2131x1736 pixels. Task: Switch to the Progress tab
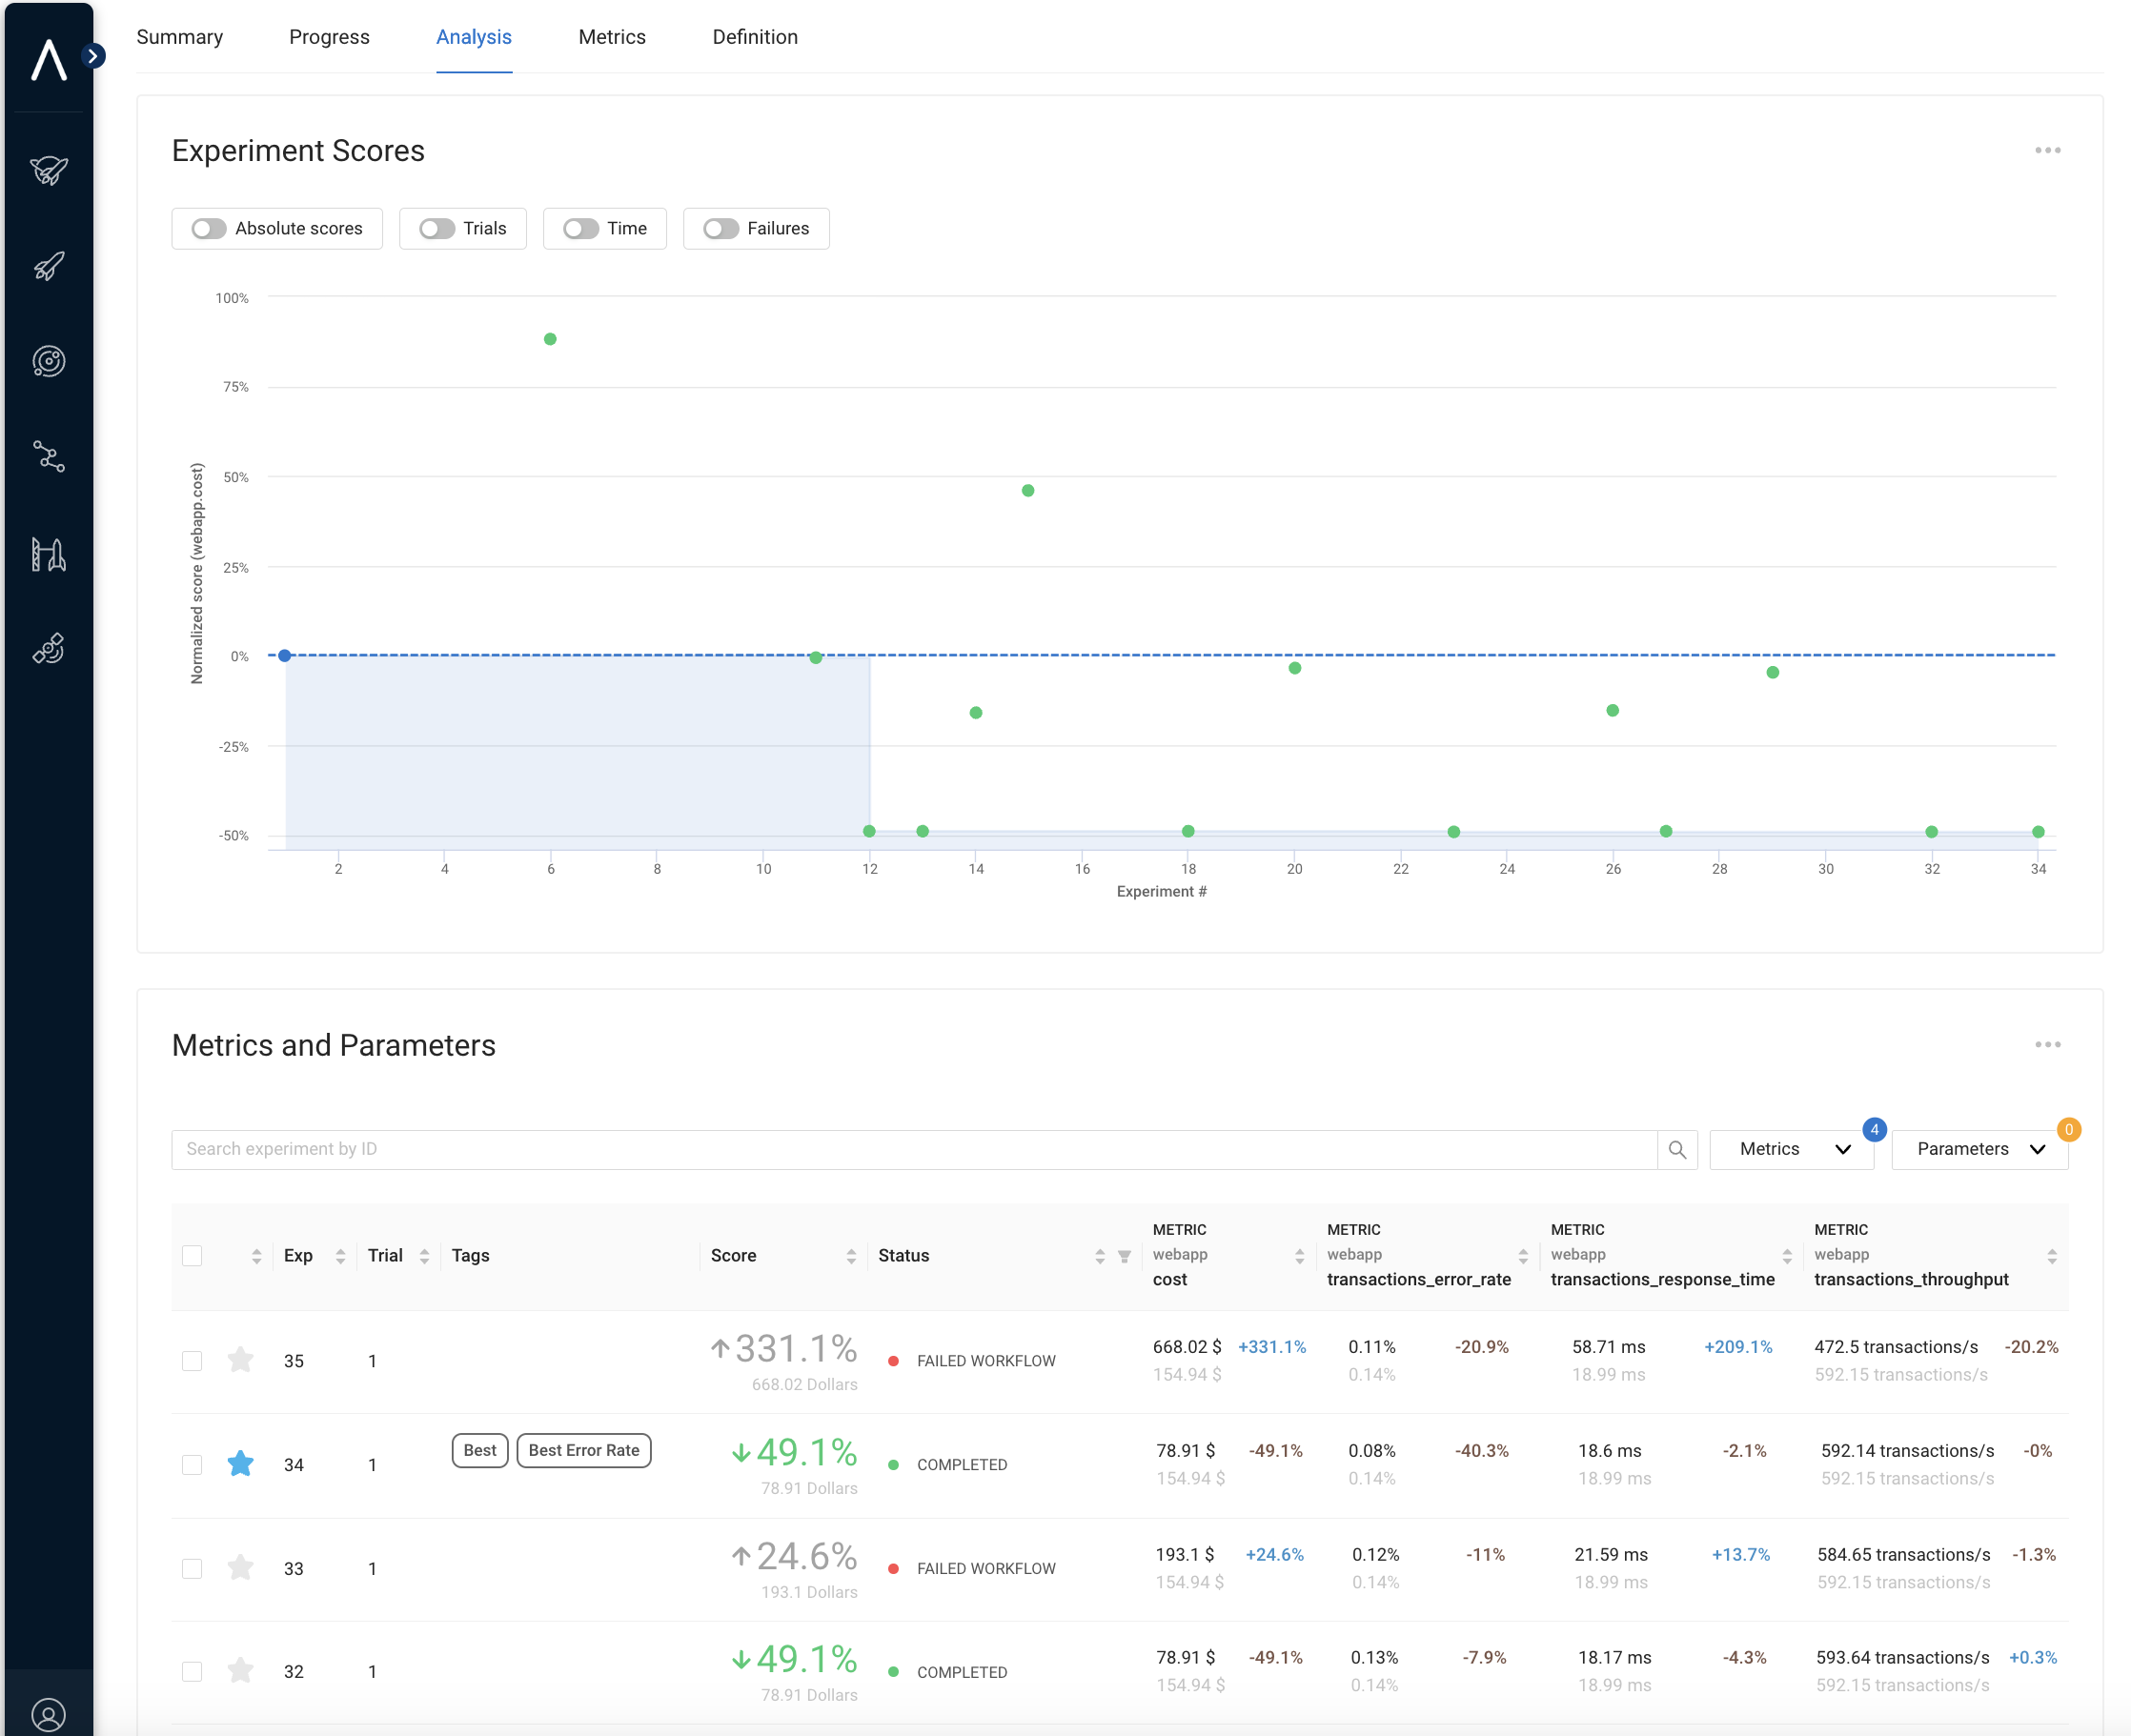coord(329,37)
